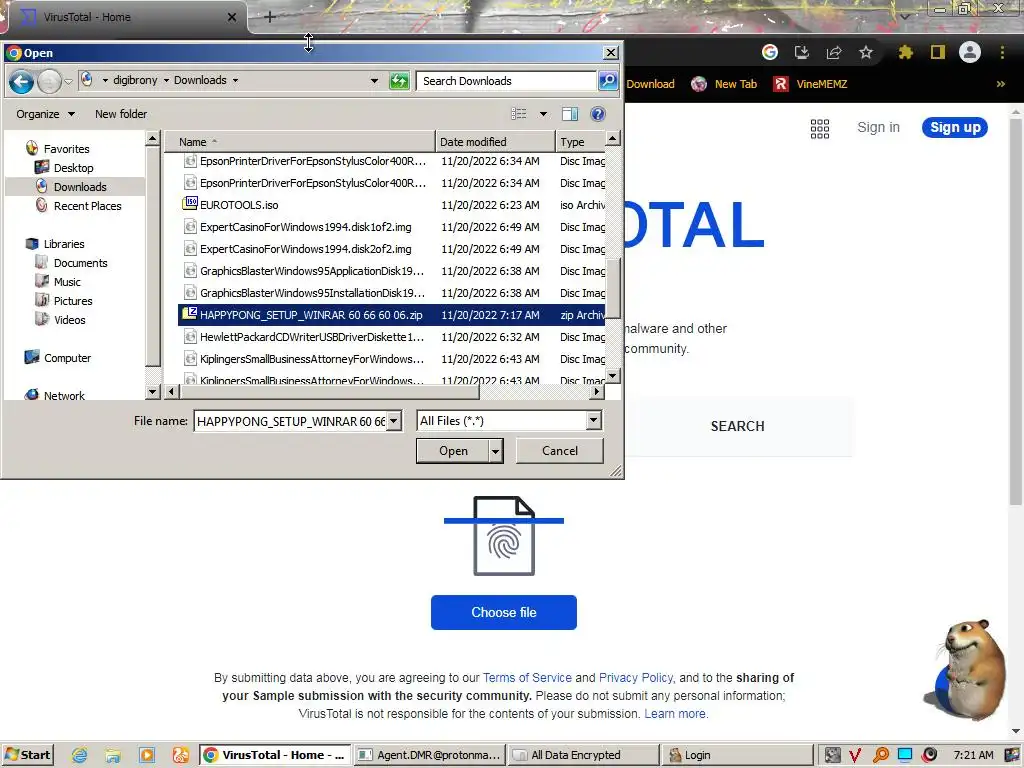Open the All Files type filter dropdown
The height and width of the screenshot is (768, 1024).
click(593, 421)
